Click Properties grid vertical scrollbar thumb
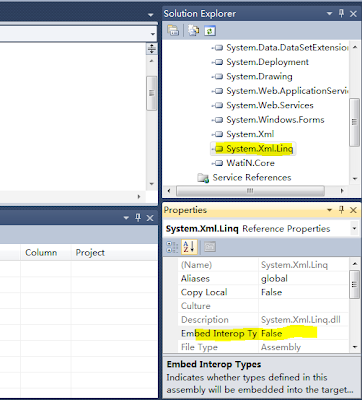Viewport: 362px width, 400px height. coord(354,284)
